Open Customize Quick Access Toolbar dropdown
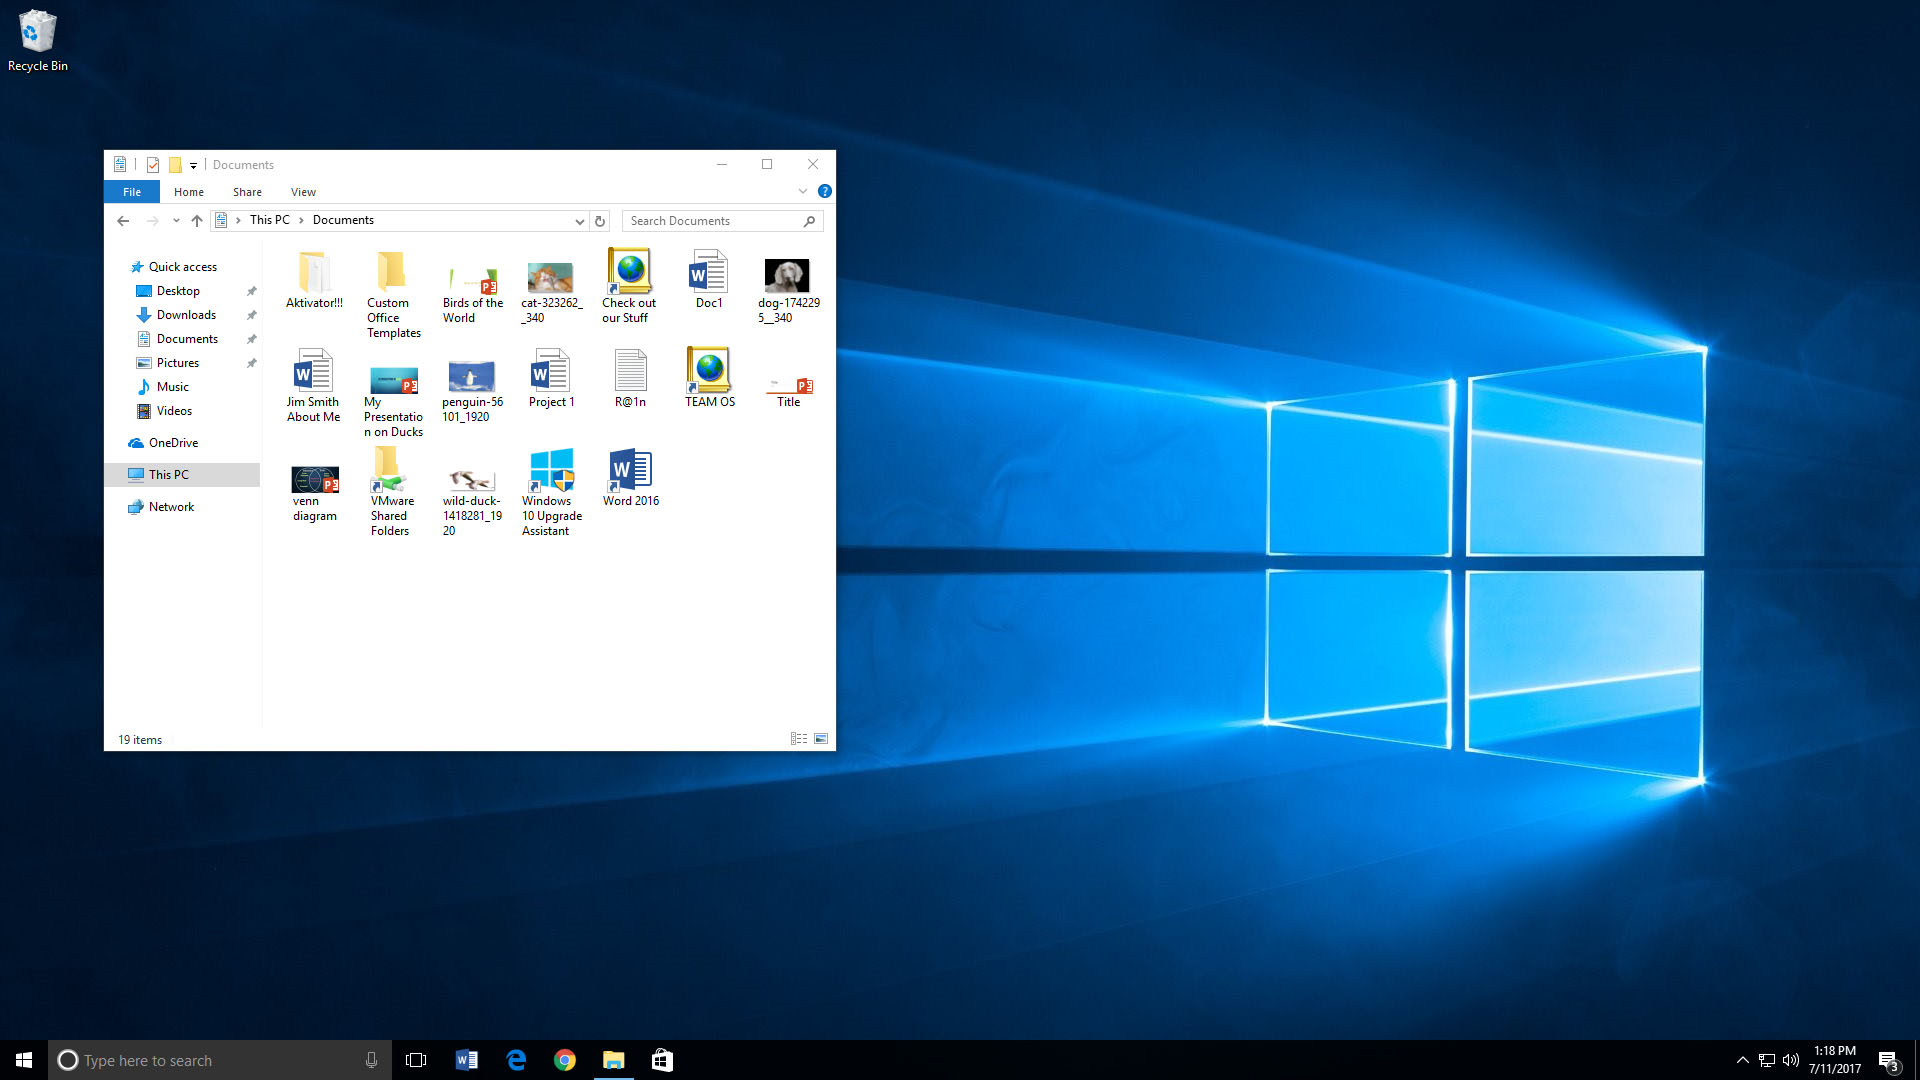Image resolution: width=1920 pixels, height=1080 pixels. pyautogui.click(x=193, y=165)
